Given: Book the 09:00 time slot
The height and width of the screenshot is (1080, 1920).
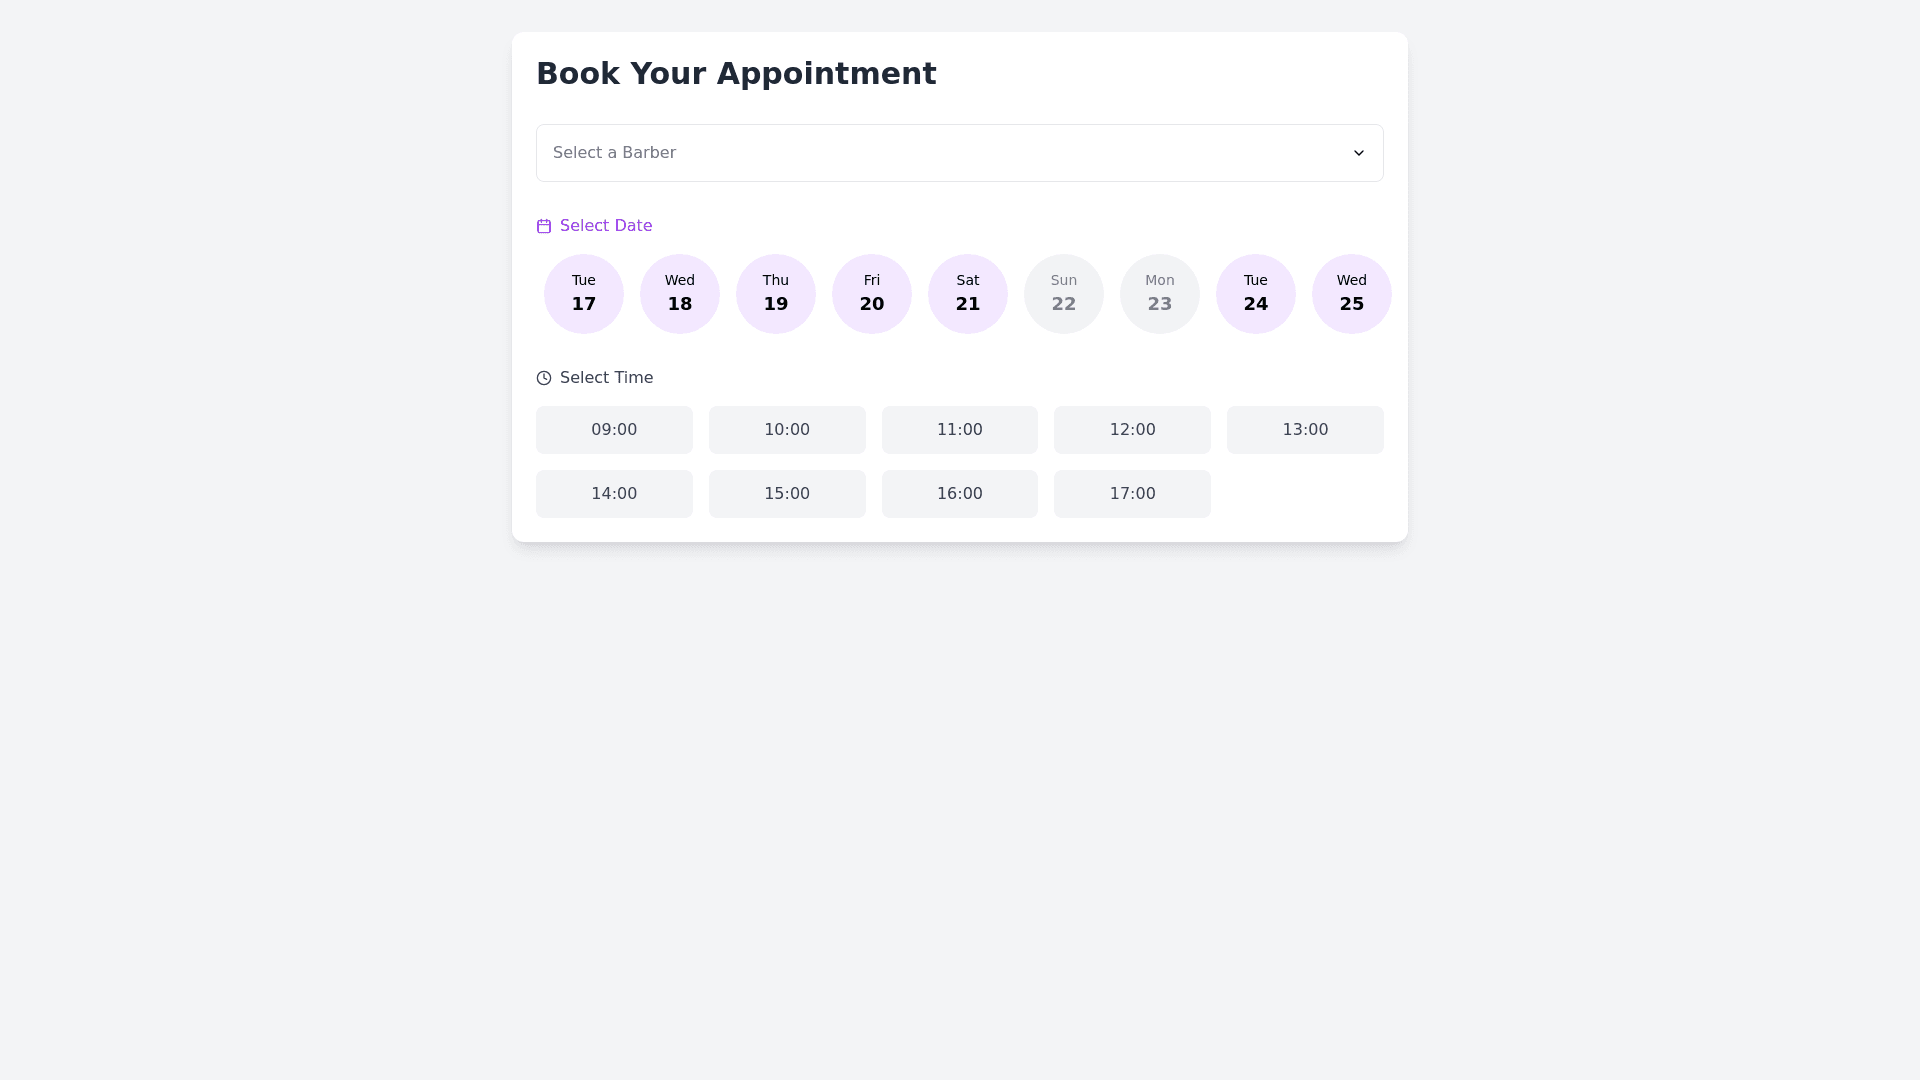Looking at the screenshot, I should pyautogui.click(x=614, y=430).
